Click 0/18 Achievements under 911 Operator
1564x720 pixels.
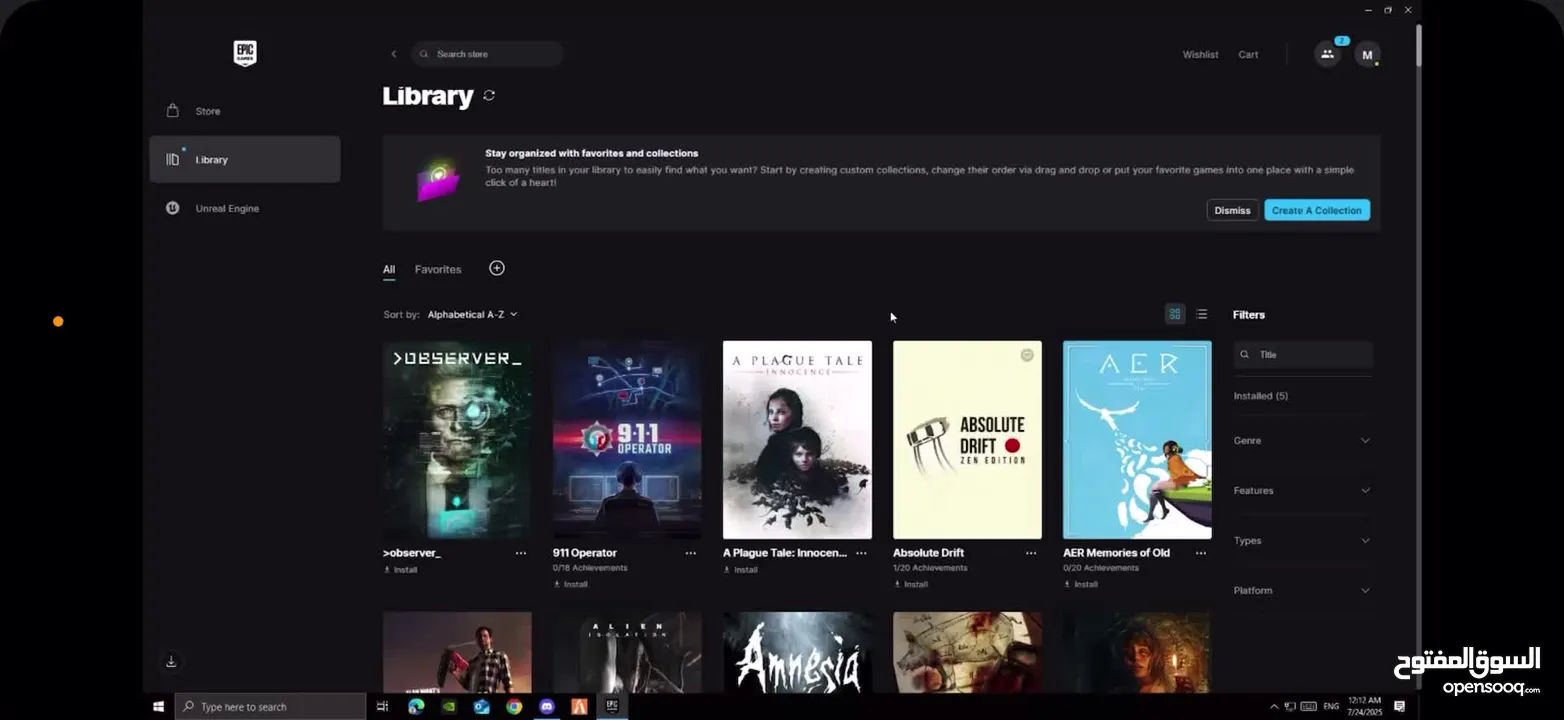coord(590,568)
